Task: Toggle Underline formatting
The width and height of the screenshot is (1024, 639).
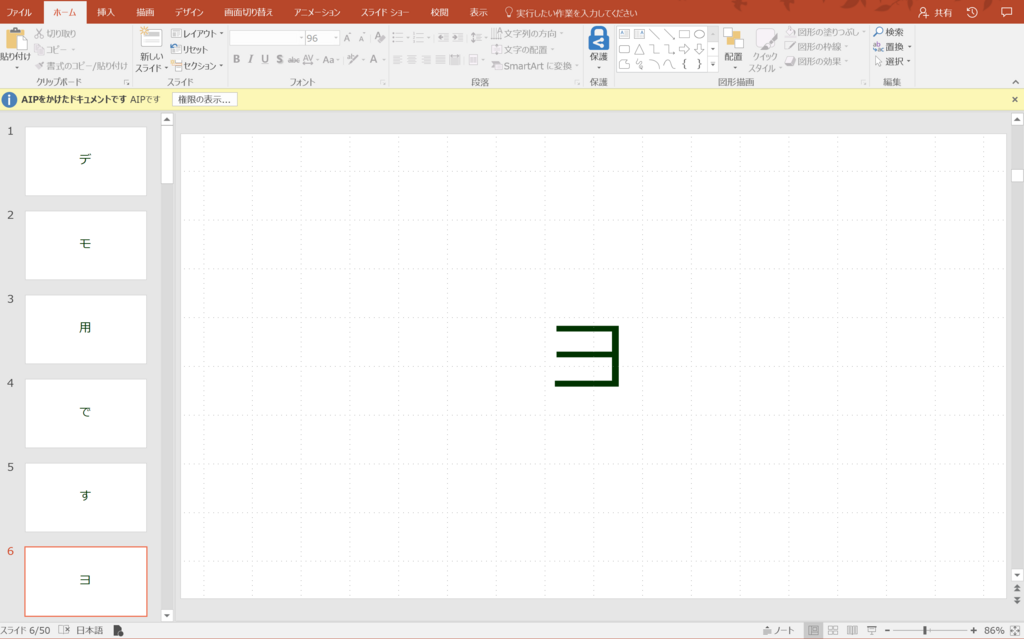Action: 265,59
